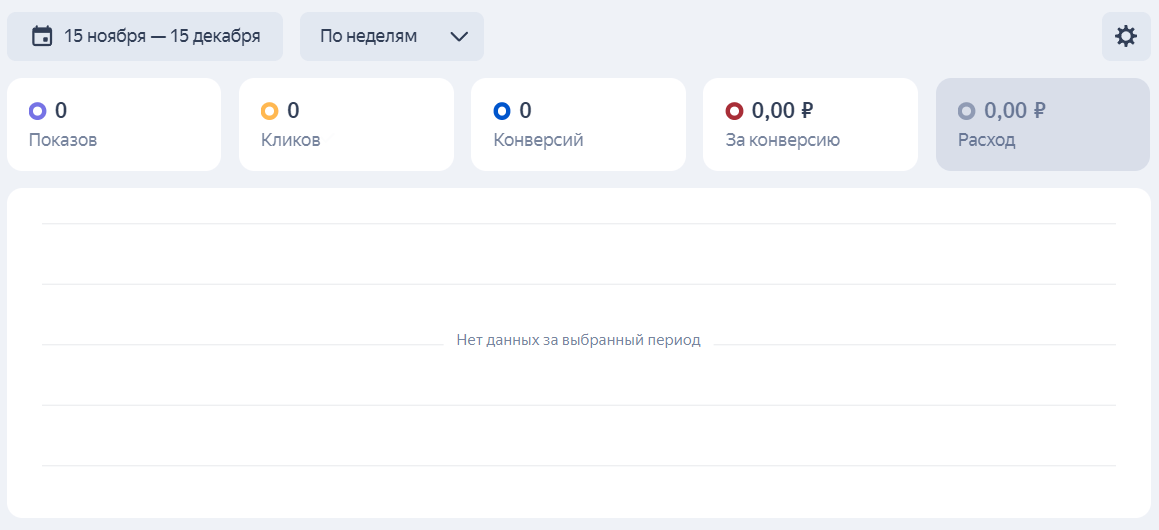This screenshot has width=1159, height=530.
Task: Toggle the Показов metric card
Action: [x=114, y=125]
